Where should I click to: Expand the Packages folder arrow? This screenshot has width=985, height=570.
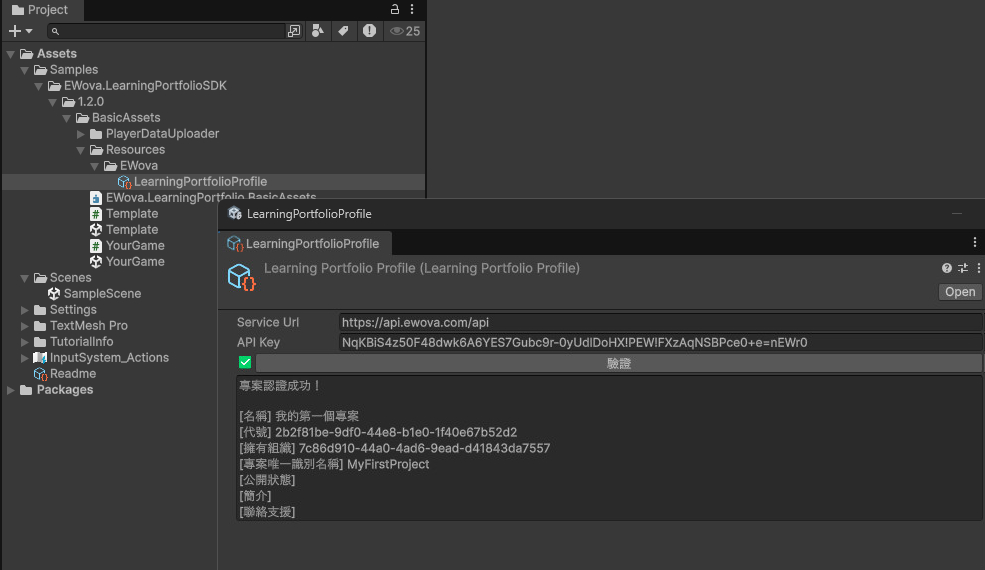11,390
